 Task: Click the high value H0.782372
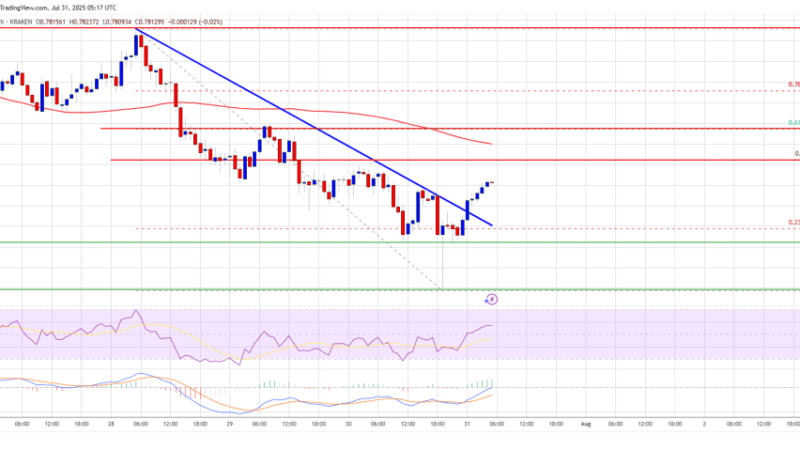pyautogui.click(x=84, y=22)
